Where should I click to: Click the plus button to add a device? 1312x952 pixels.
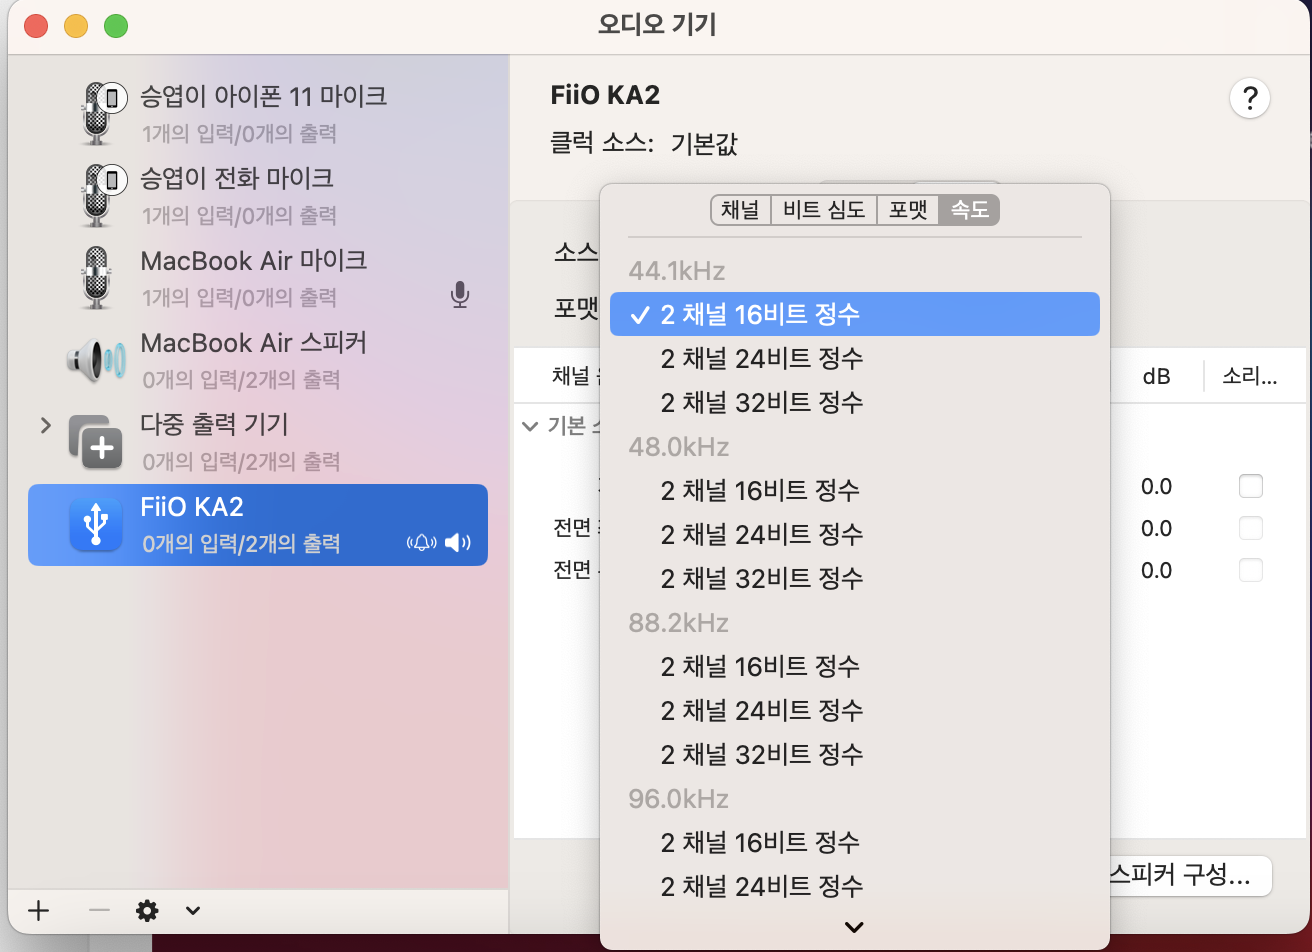point(38,910)
